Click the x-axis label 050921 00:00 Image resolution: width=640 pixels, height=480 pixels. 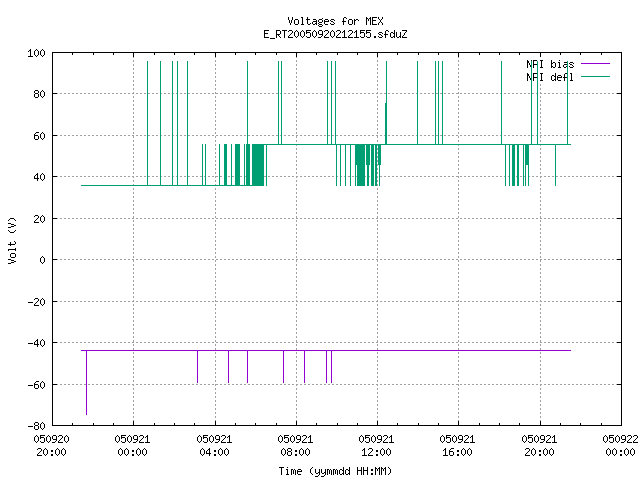click(x=133, y=445)
